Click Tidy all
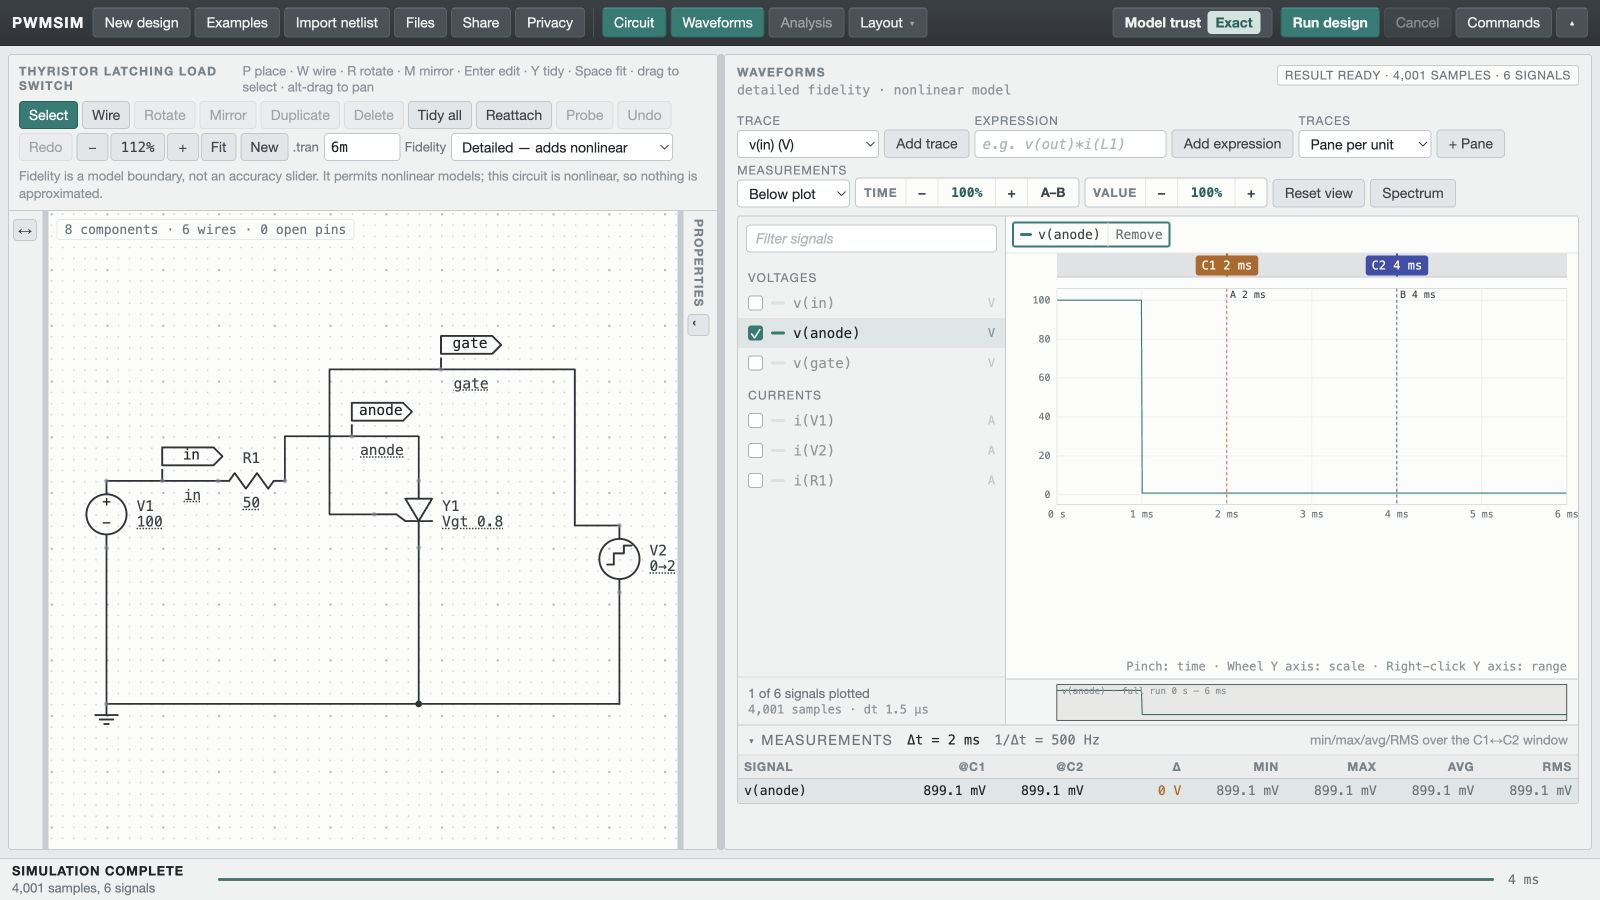Viewport: 1600px width, 900px height. point(439,115)
